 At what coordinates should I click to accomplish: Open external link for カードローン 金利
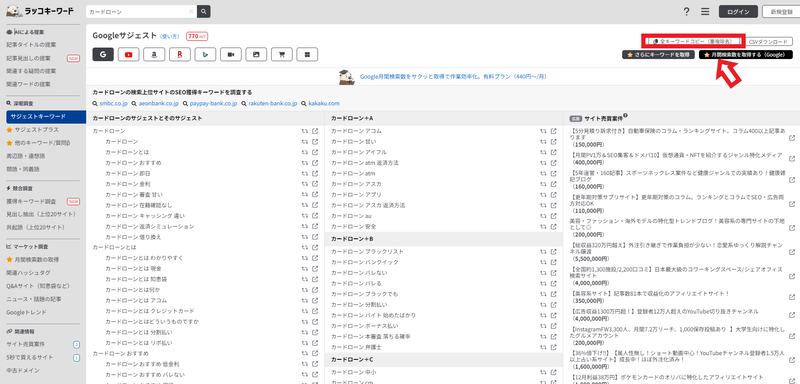(x=315, y=184)
